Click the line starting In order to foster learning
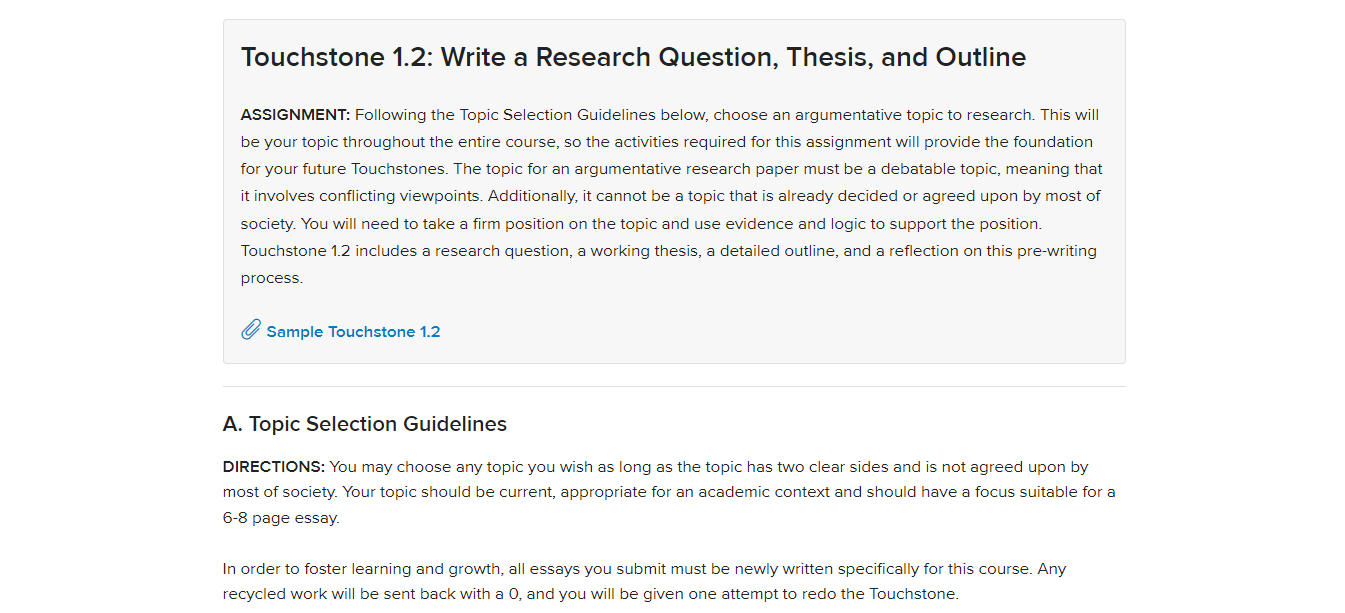Viewport: 1345px width, 613px height. pos(644,569)
